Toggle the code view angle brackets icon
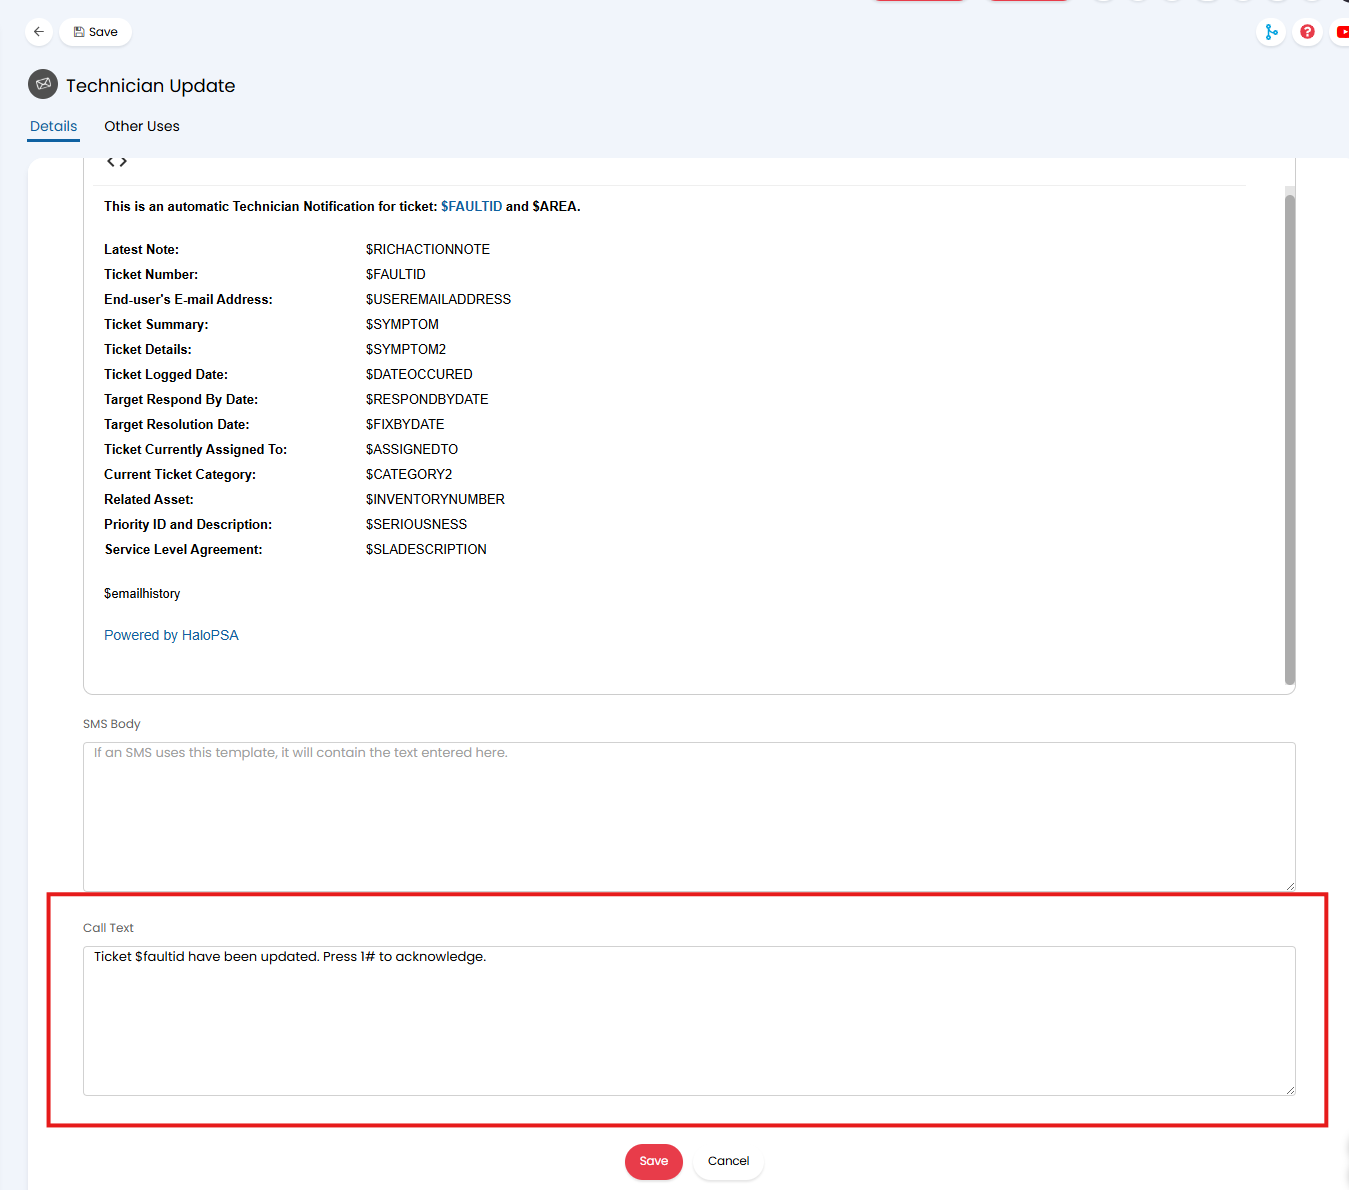This screenshot has width=1349, height=1190. click(117, 162)
